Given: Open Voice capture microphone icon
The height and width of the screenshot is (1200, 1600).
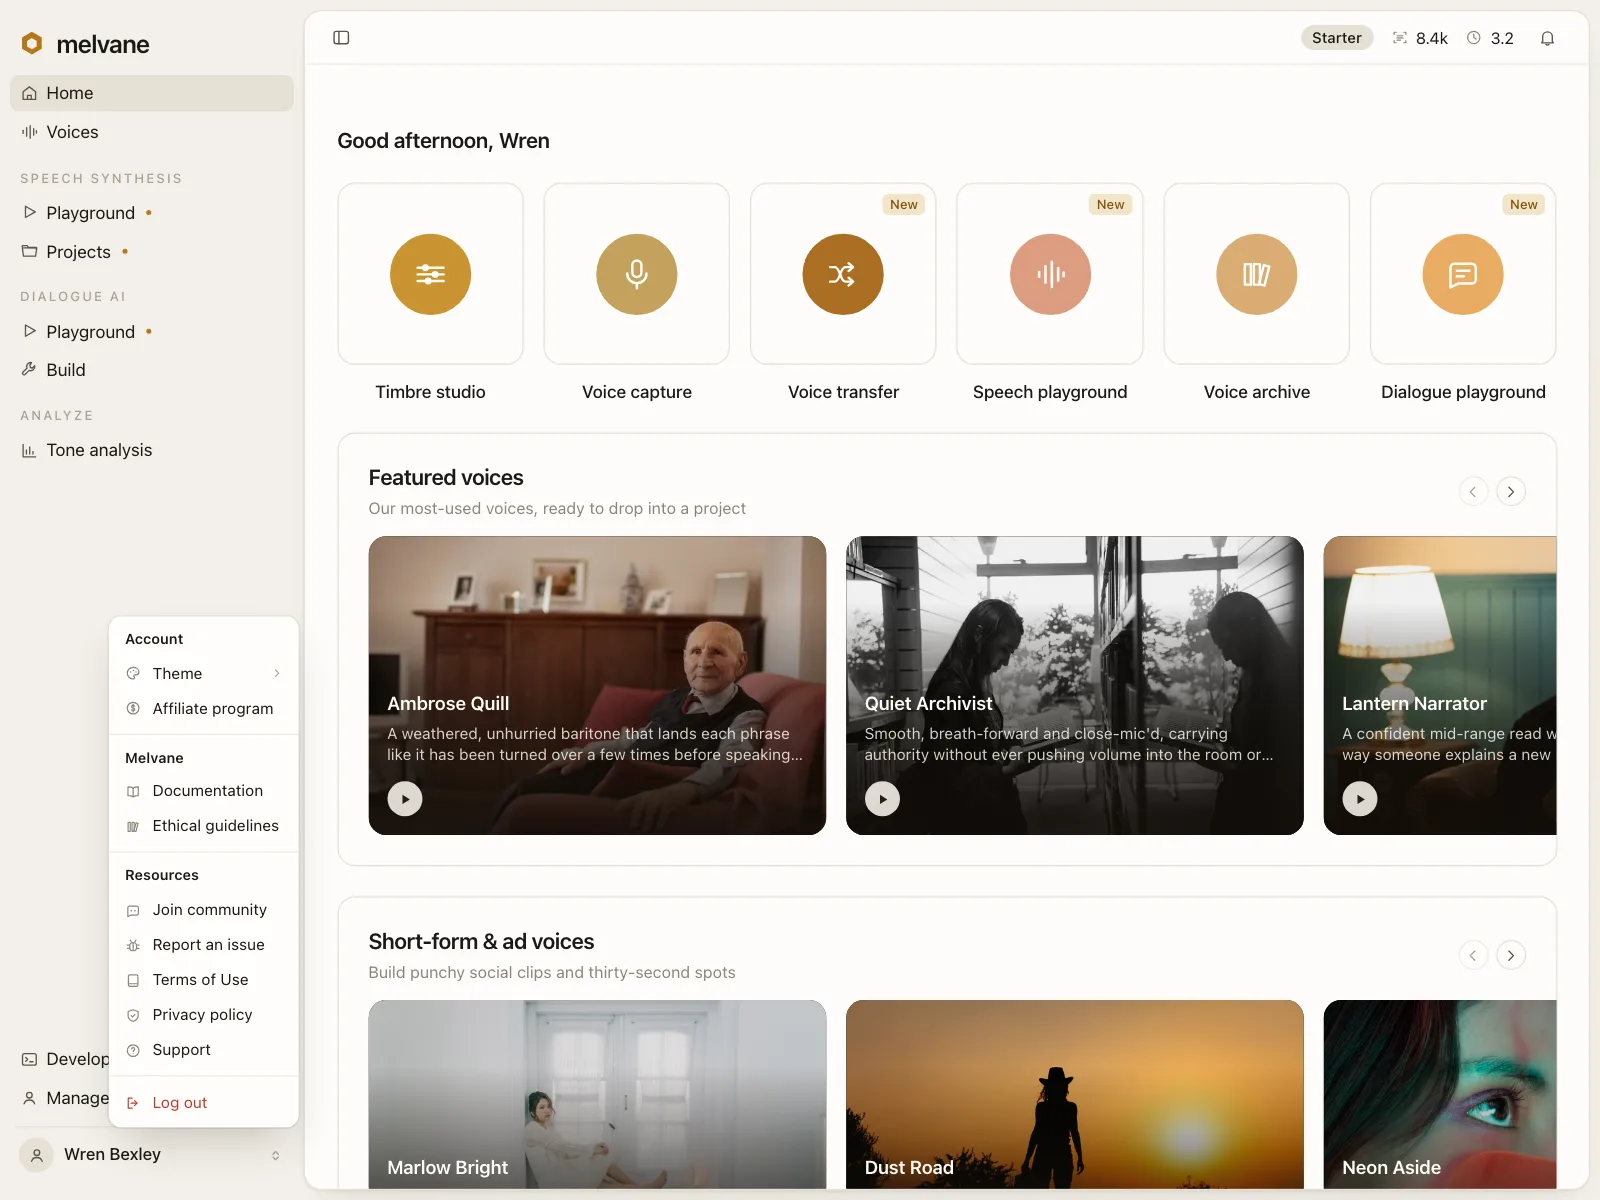Looking at the screenshot, I should (x=637, y=274).
